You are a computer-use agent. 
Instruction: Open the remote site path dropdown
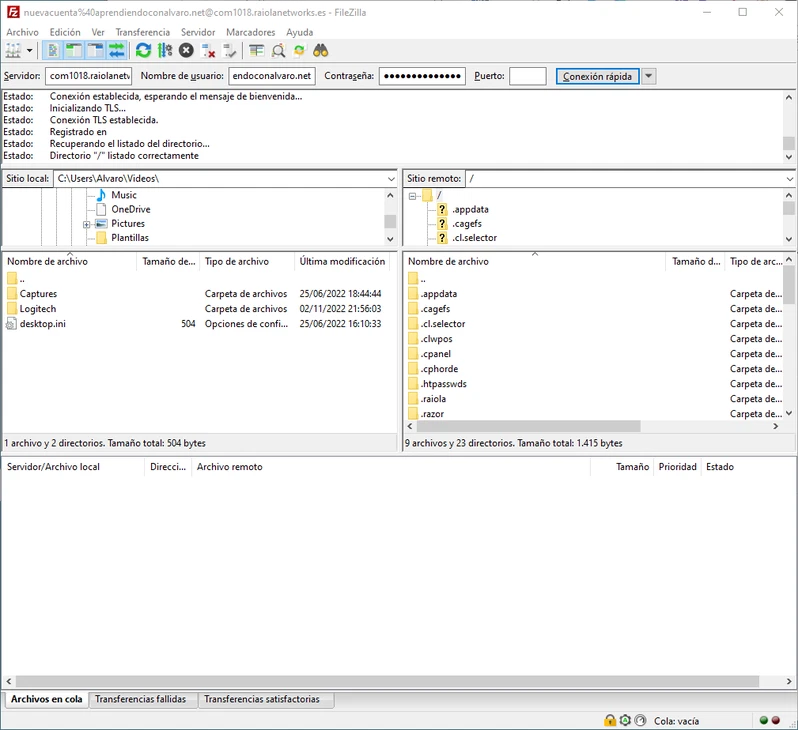789,179
